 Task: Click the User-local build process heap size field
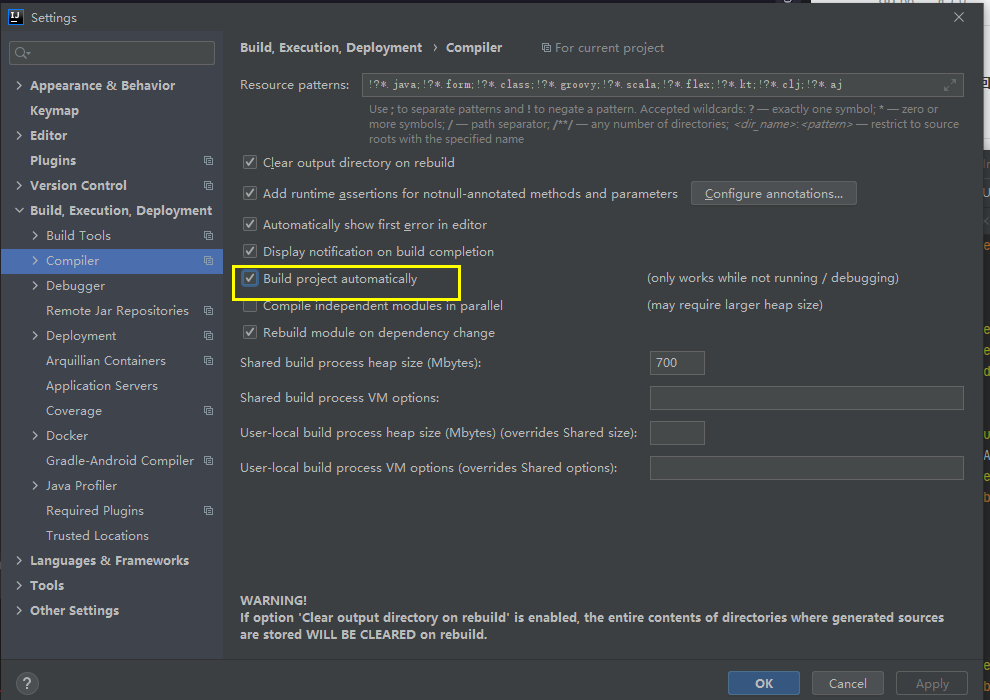[677, 433]
